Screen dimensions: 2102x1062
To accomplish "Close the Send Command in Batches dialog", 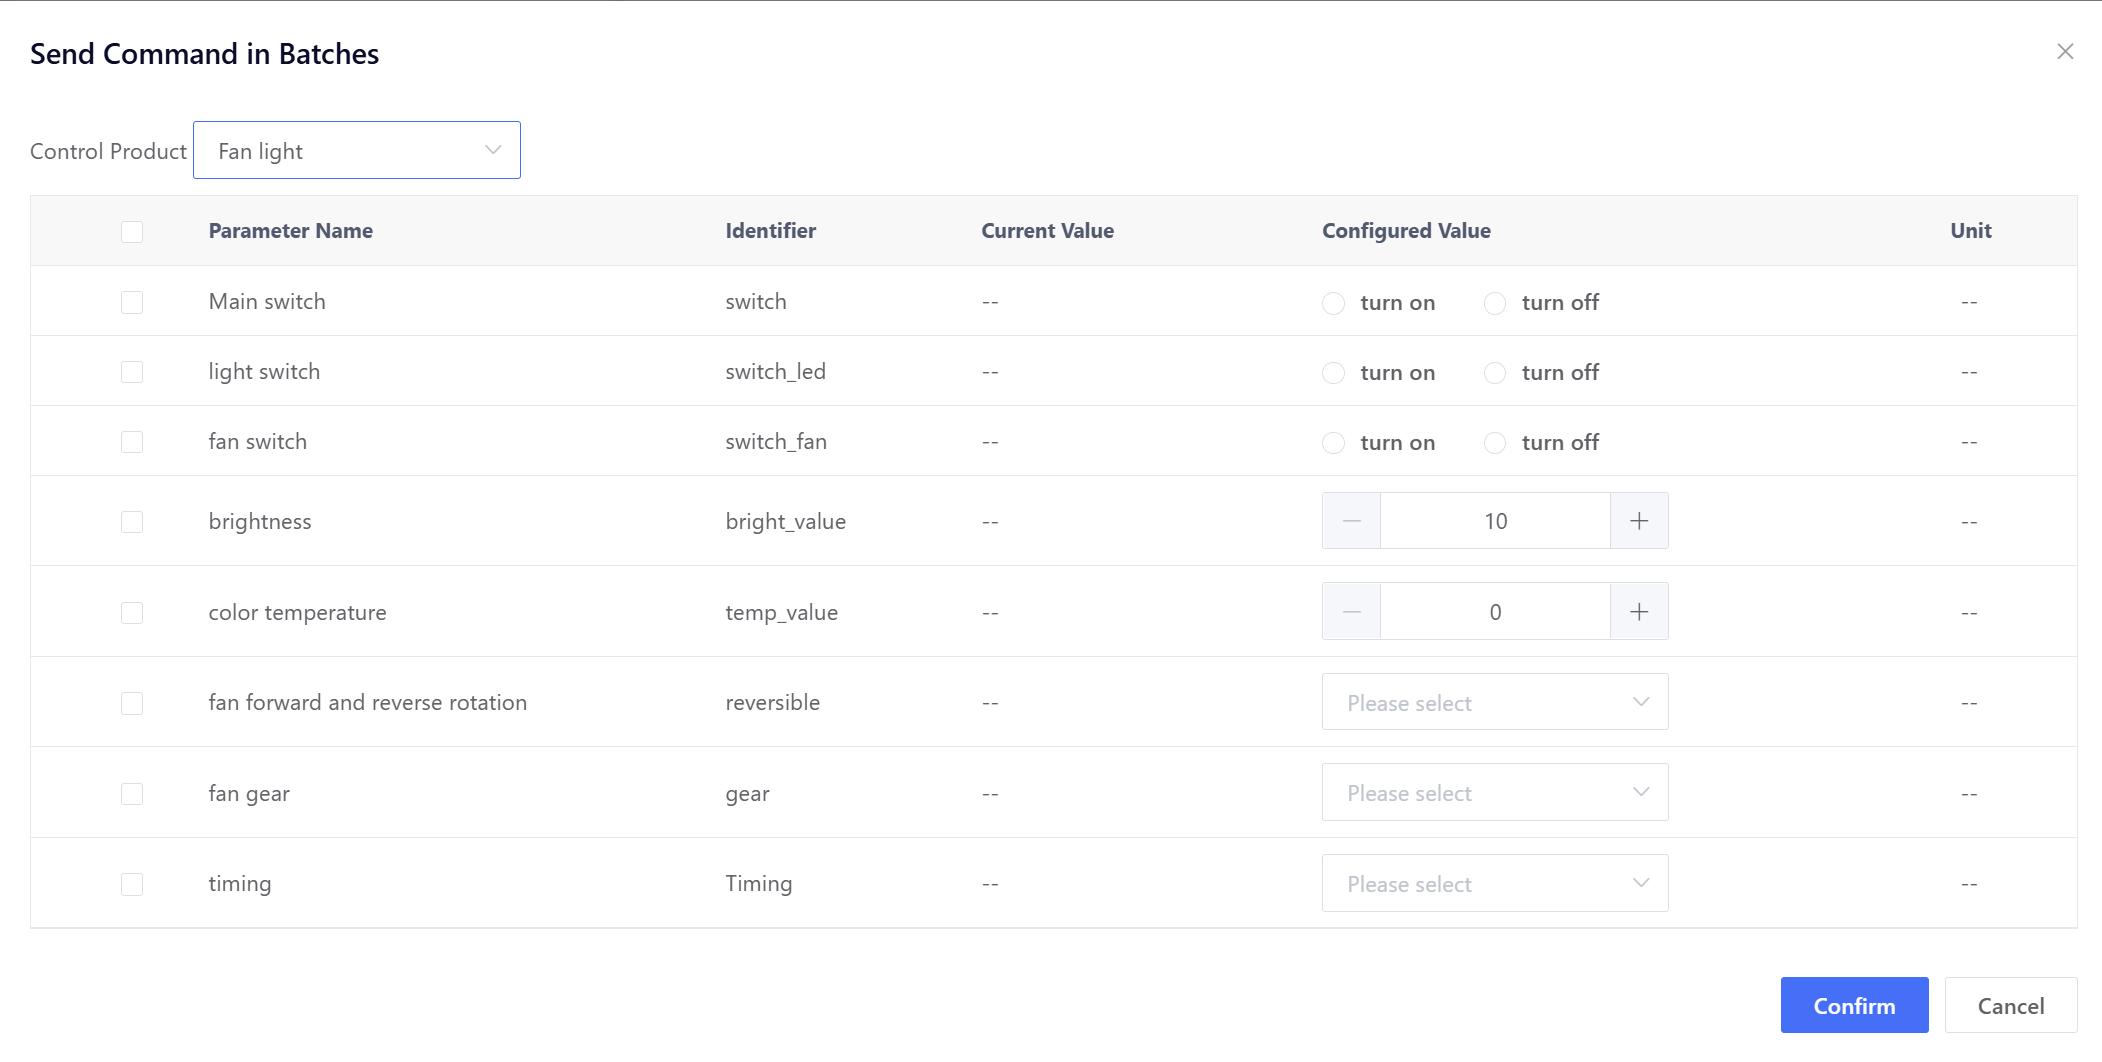I will pos(2064,52).
